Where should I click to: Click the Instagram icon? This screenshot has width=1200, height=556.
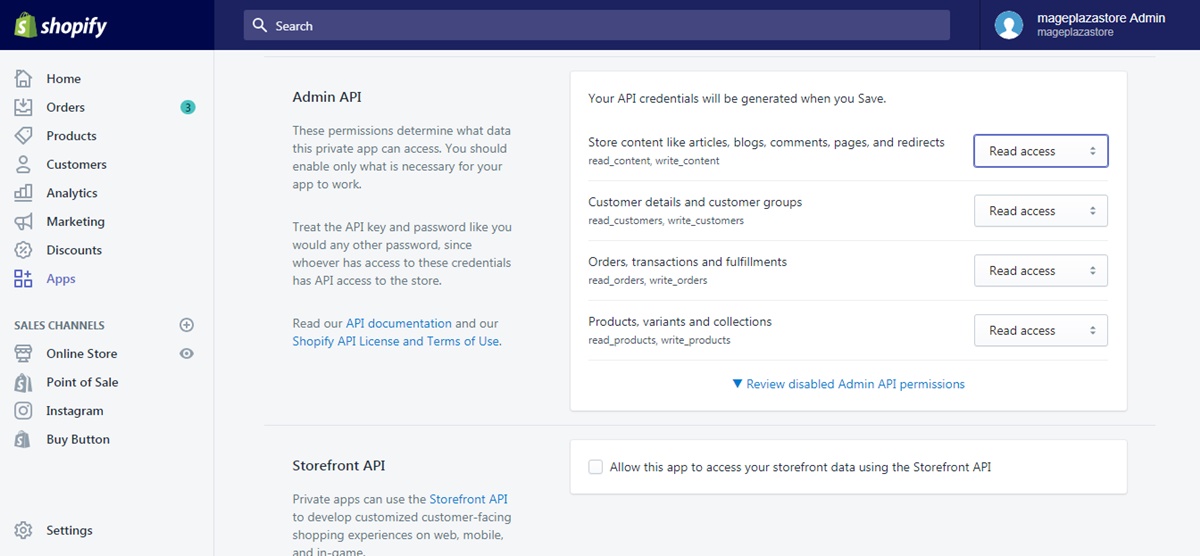[23, 411]
